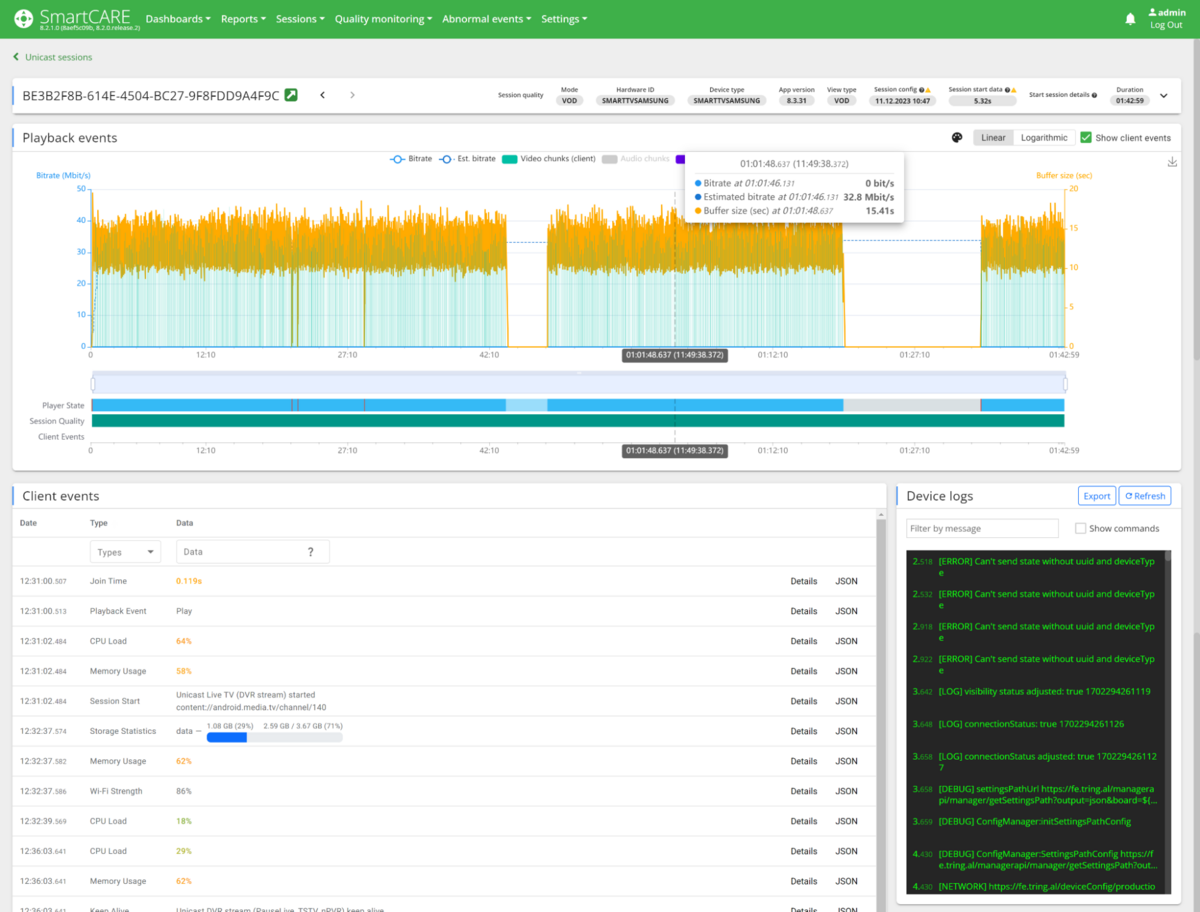Open the Types filter dropdown
The image size is (1200, 912).
coord(125,552)
